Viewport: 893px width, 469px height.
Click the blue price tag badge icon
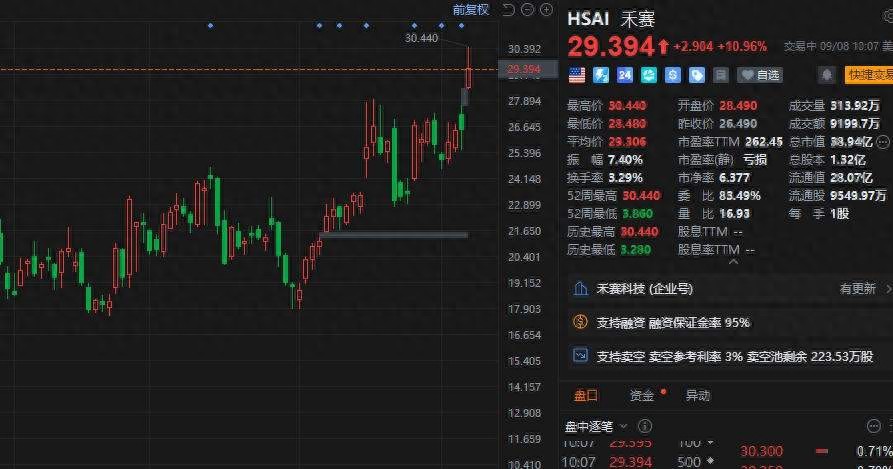click(697, 75)
